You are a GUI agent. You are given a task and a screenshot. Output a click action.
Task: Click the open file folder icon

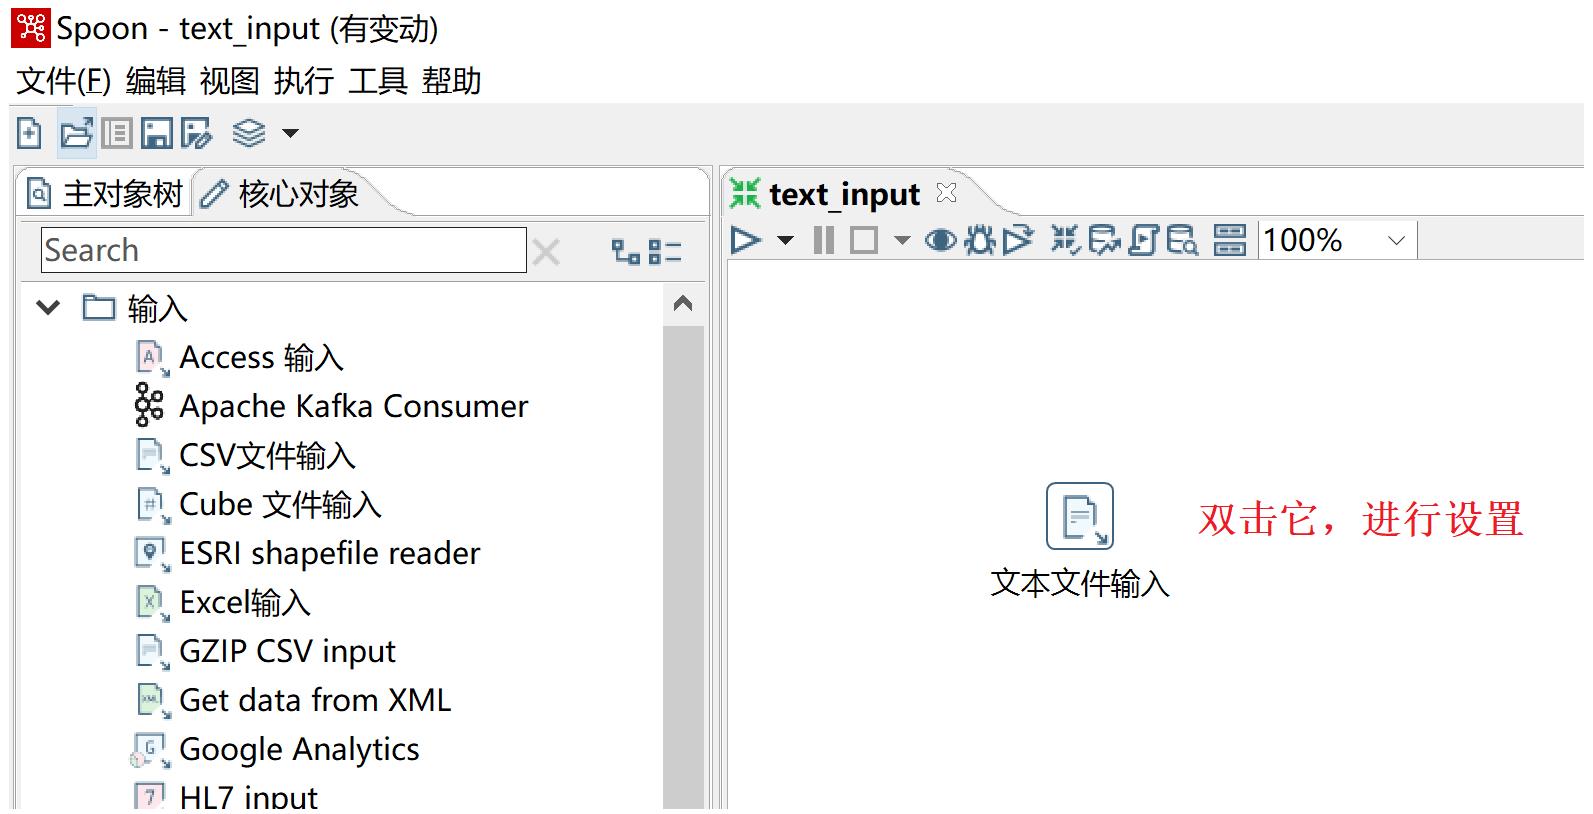pyautogui.click(x=76, y=133)
